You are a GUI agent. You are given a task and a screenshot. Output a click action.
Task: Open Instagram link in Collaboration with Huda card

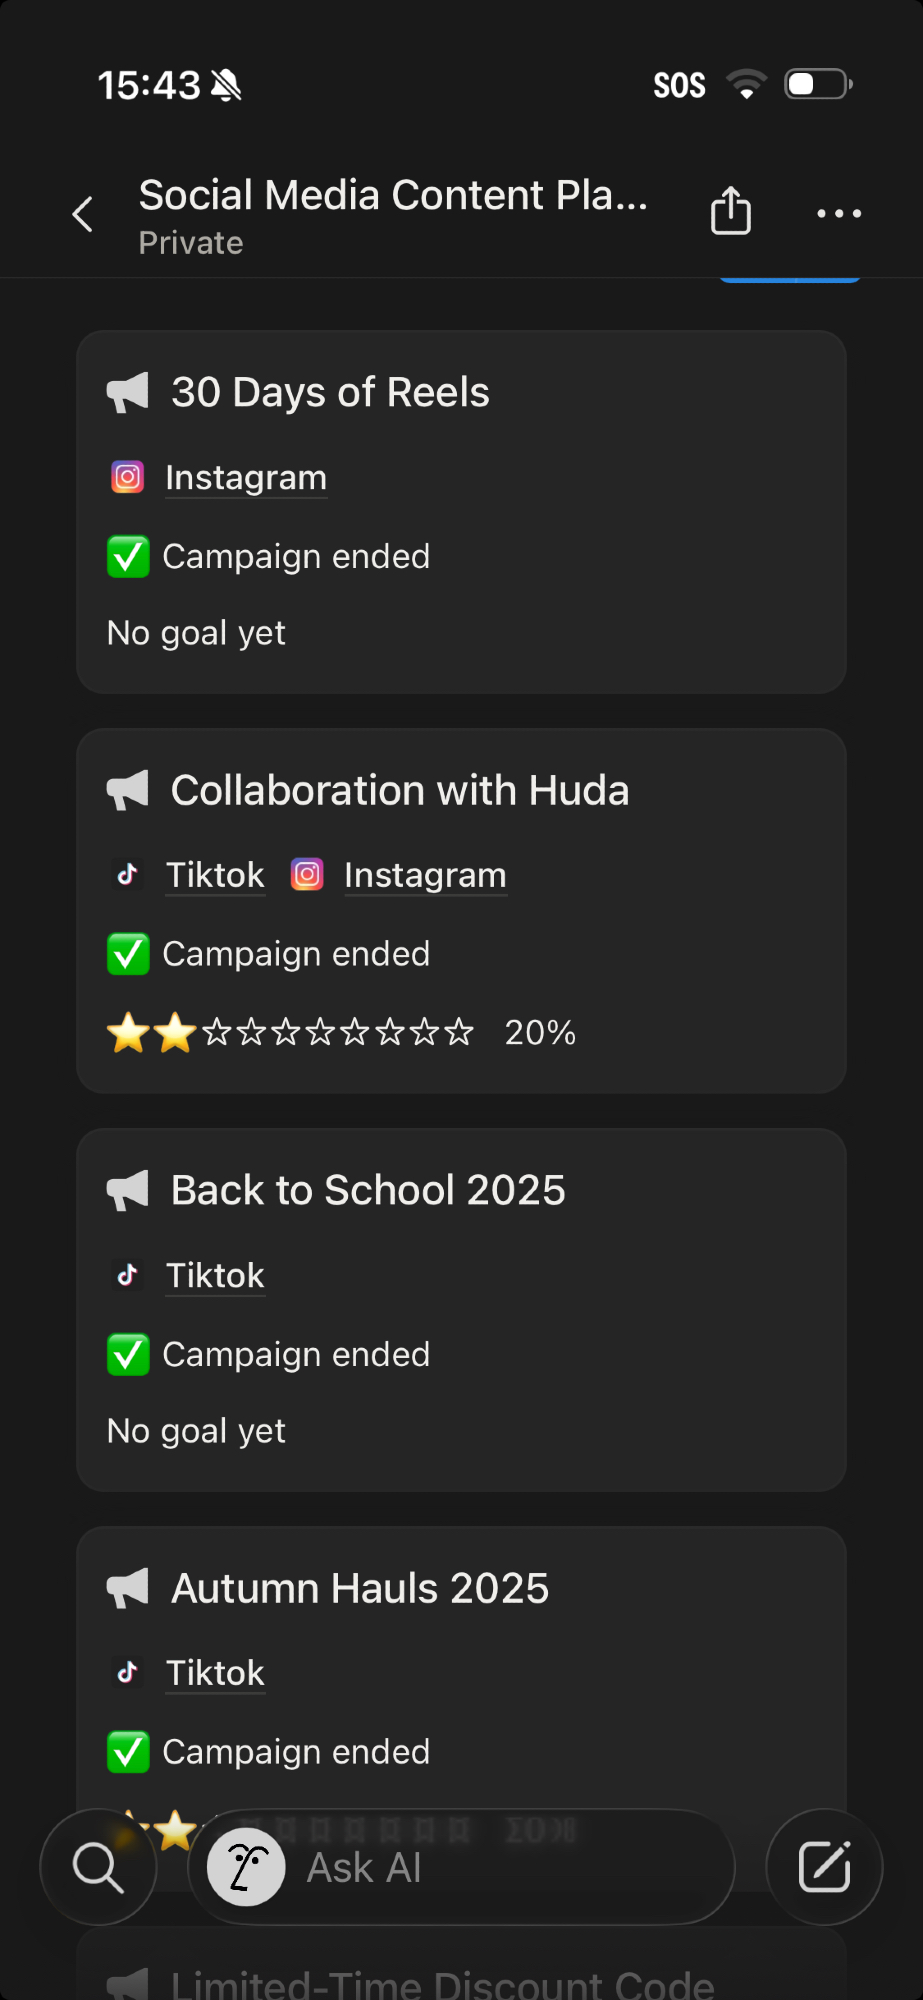pyautogui.click(x=425, y=875)
